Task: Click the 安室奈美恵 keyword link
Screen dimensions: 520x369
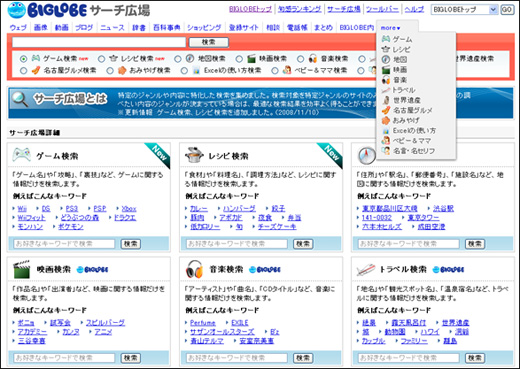Action: (x=256, y=341)
